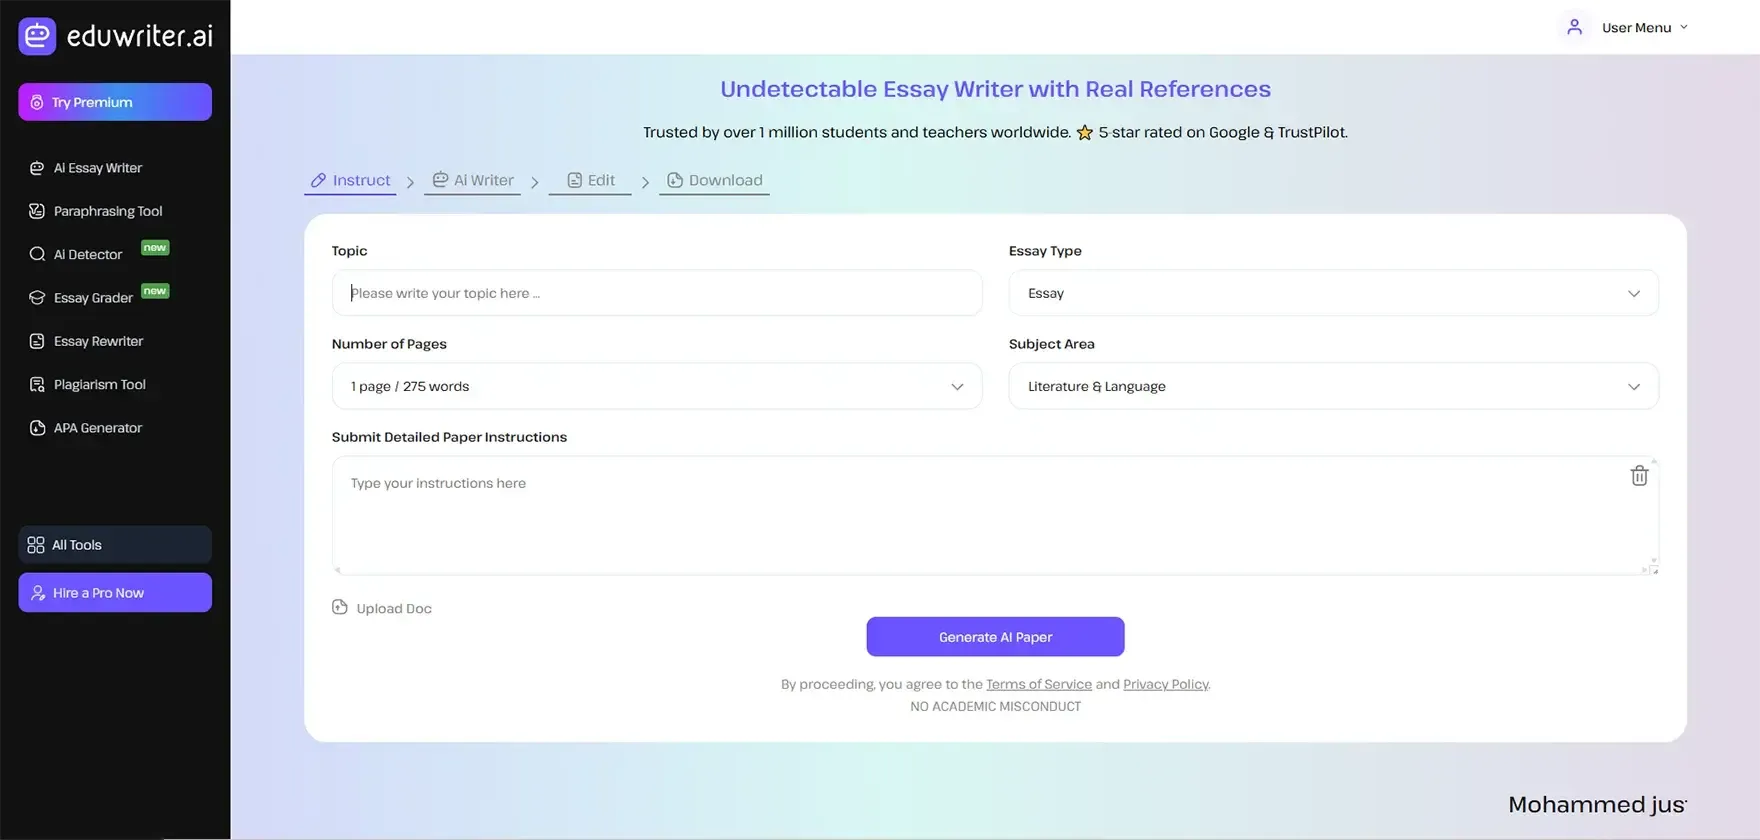Click the Try Premium button
The height and width of the screenshot is (840, 1760).
[115, 102]
